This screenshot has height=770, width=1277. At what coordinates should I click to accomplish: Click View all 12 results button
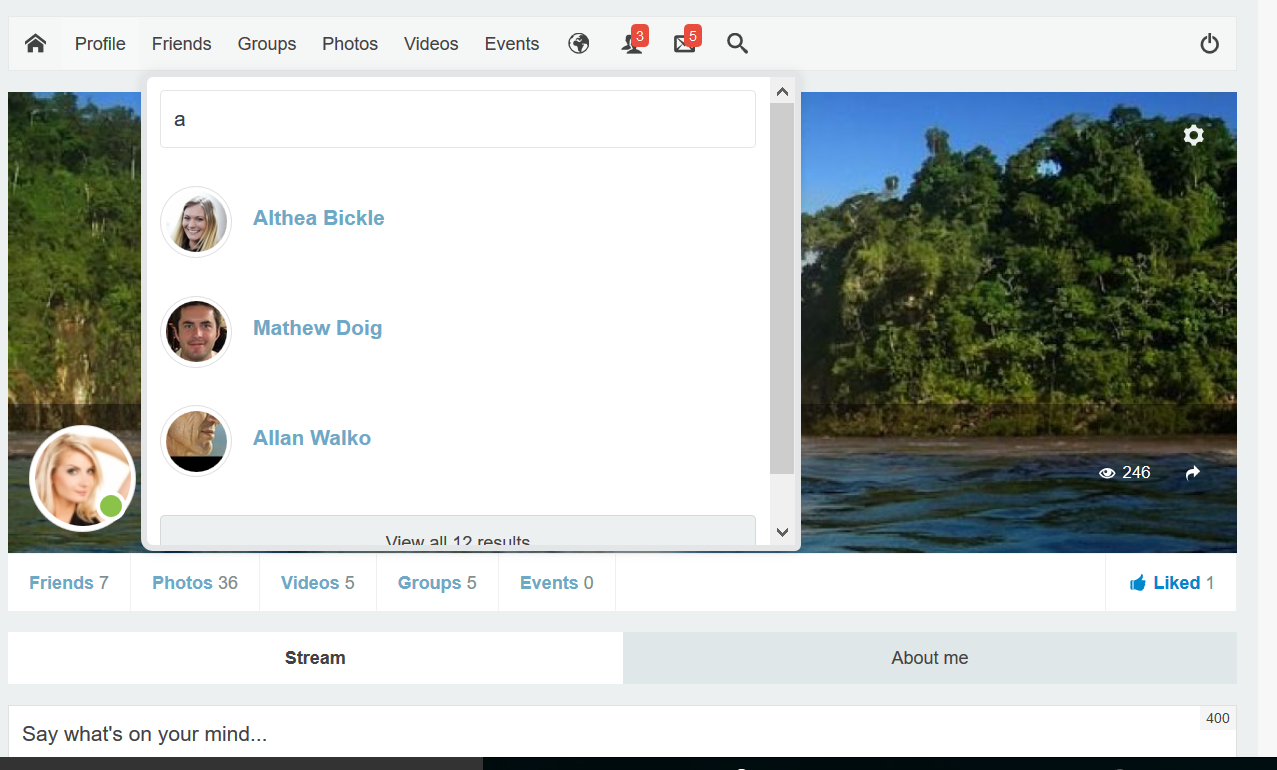457,534
